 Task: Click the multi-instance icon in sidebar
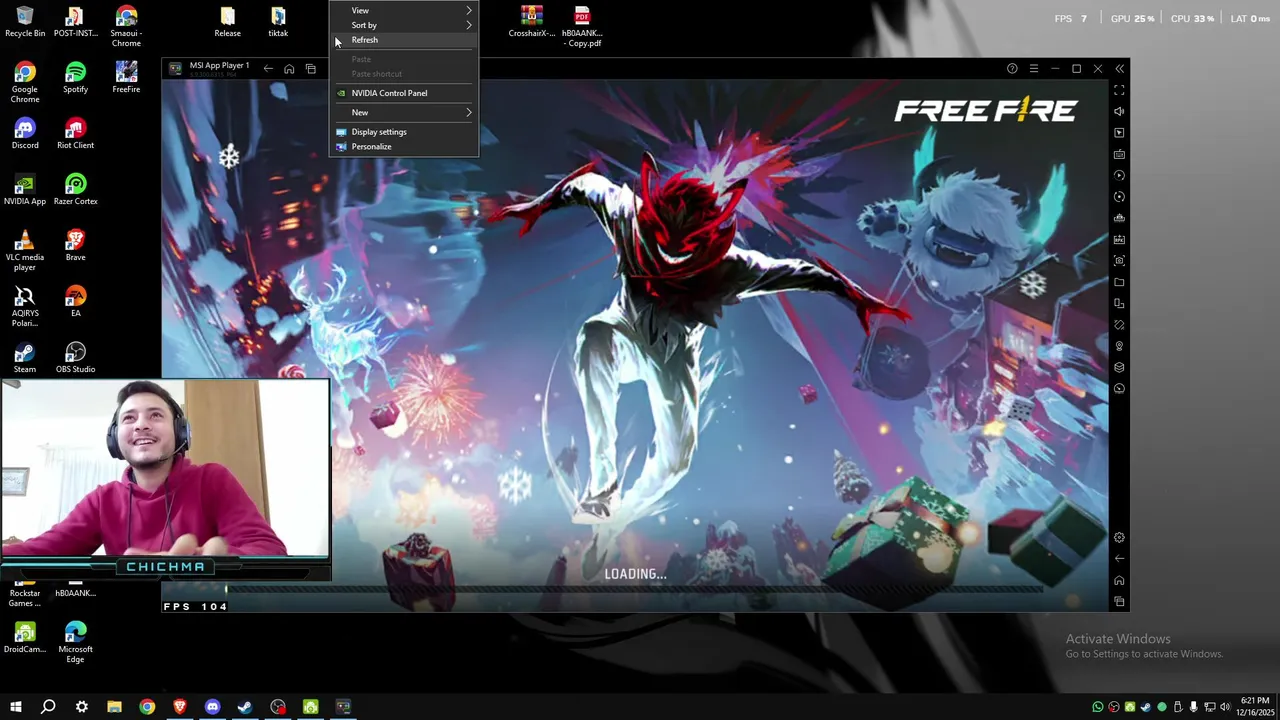pyautogui.click(x=1119, y=304)
